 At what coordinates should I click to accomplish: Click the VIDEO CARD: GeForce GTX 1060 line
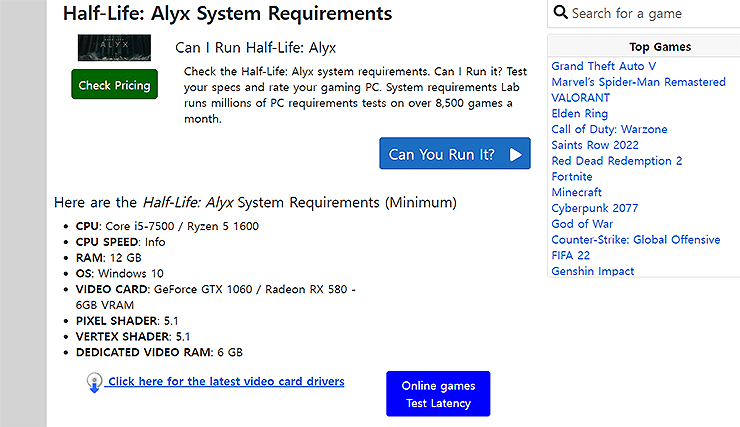[x=216, y=297]
